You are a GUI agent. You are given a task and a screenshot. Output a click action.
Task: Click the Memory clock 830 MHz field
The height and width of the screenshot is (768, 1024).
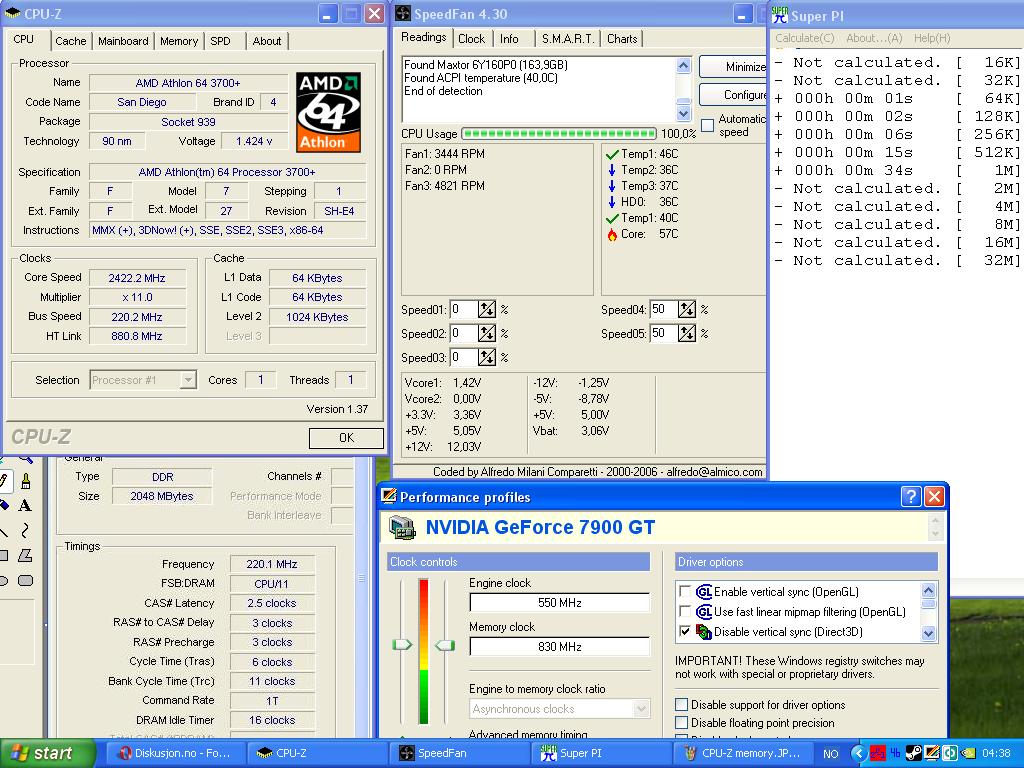(560, 647)
